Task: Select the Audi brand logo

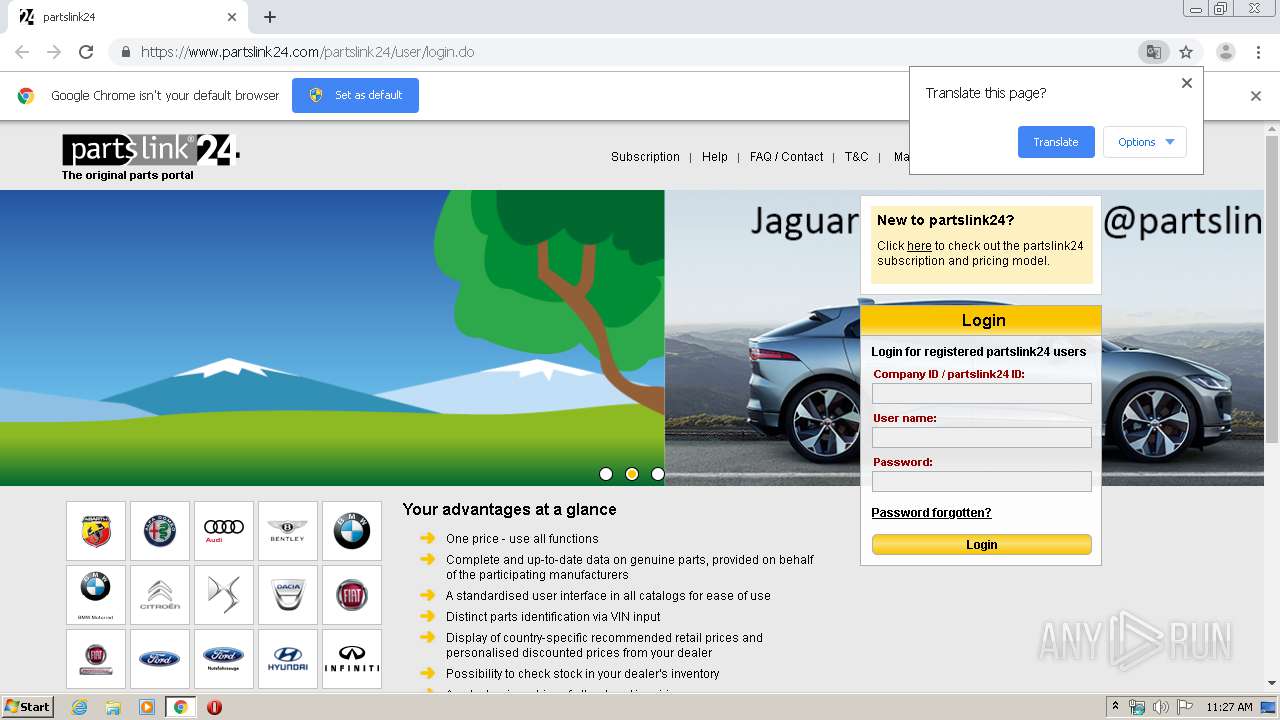Action: [x=224, y=531]
